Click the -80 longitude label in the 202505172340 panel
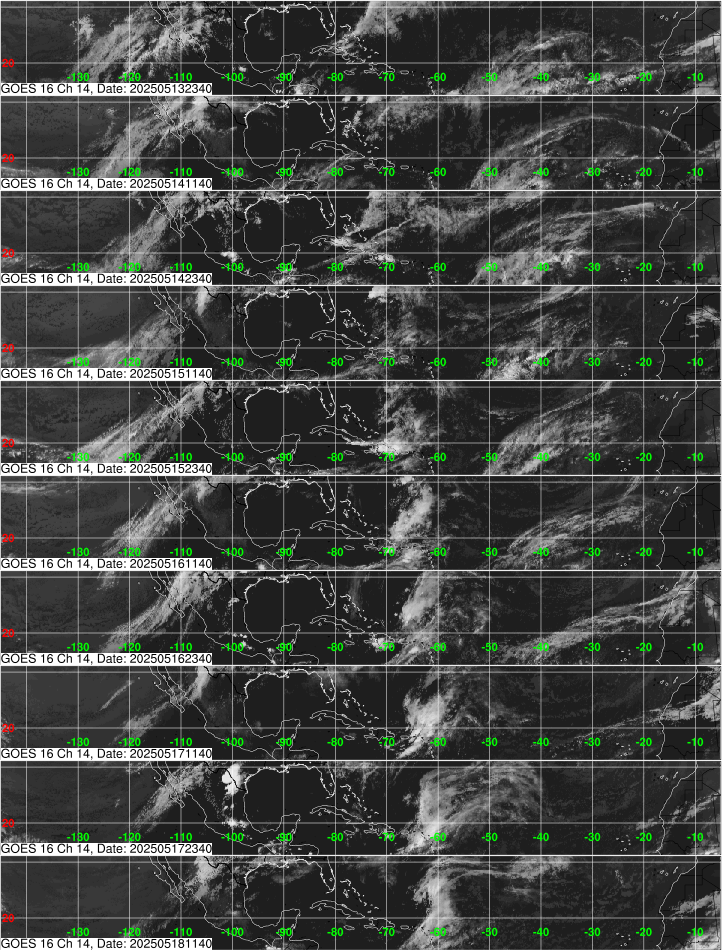722x950 pixels. [x=334, y=837]
